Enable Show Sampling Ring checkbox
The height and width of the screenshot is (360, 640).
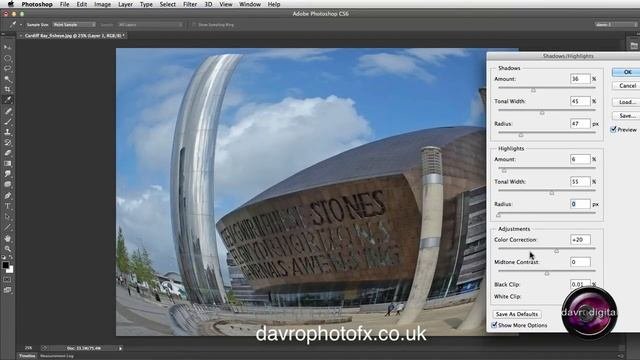(194, 25)
